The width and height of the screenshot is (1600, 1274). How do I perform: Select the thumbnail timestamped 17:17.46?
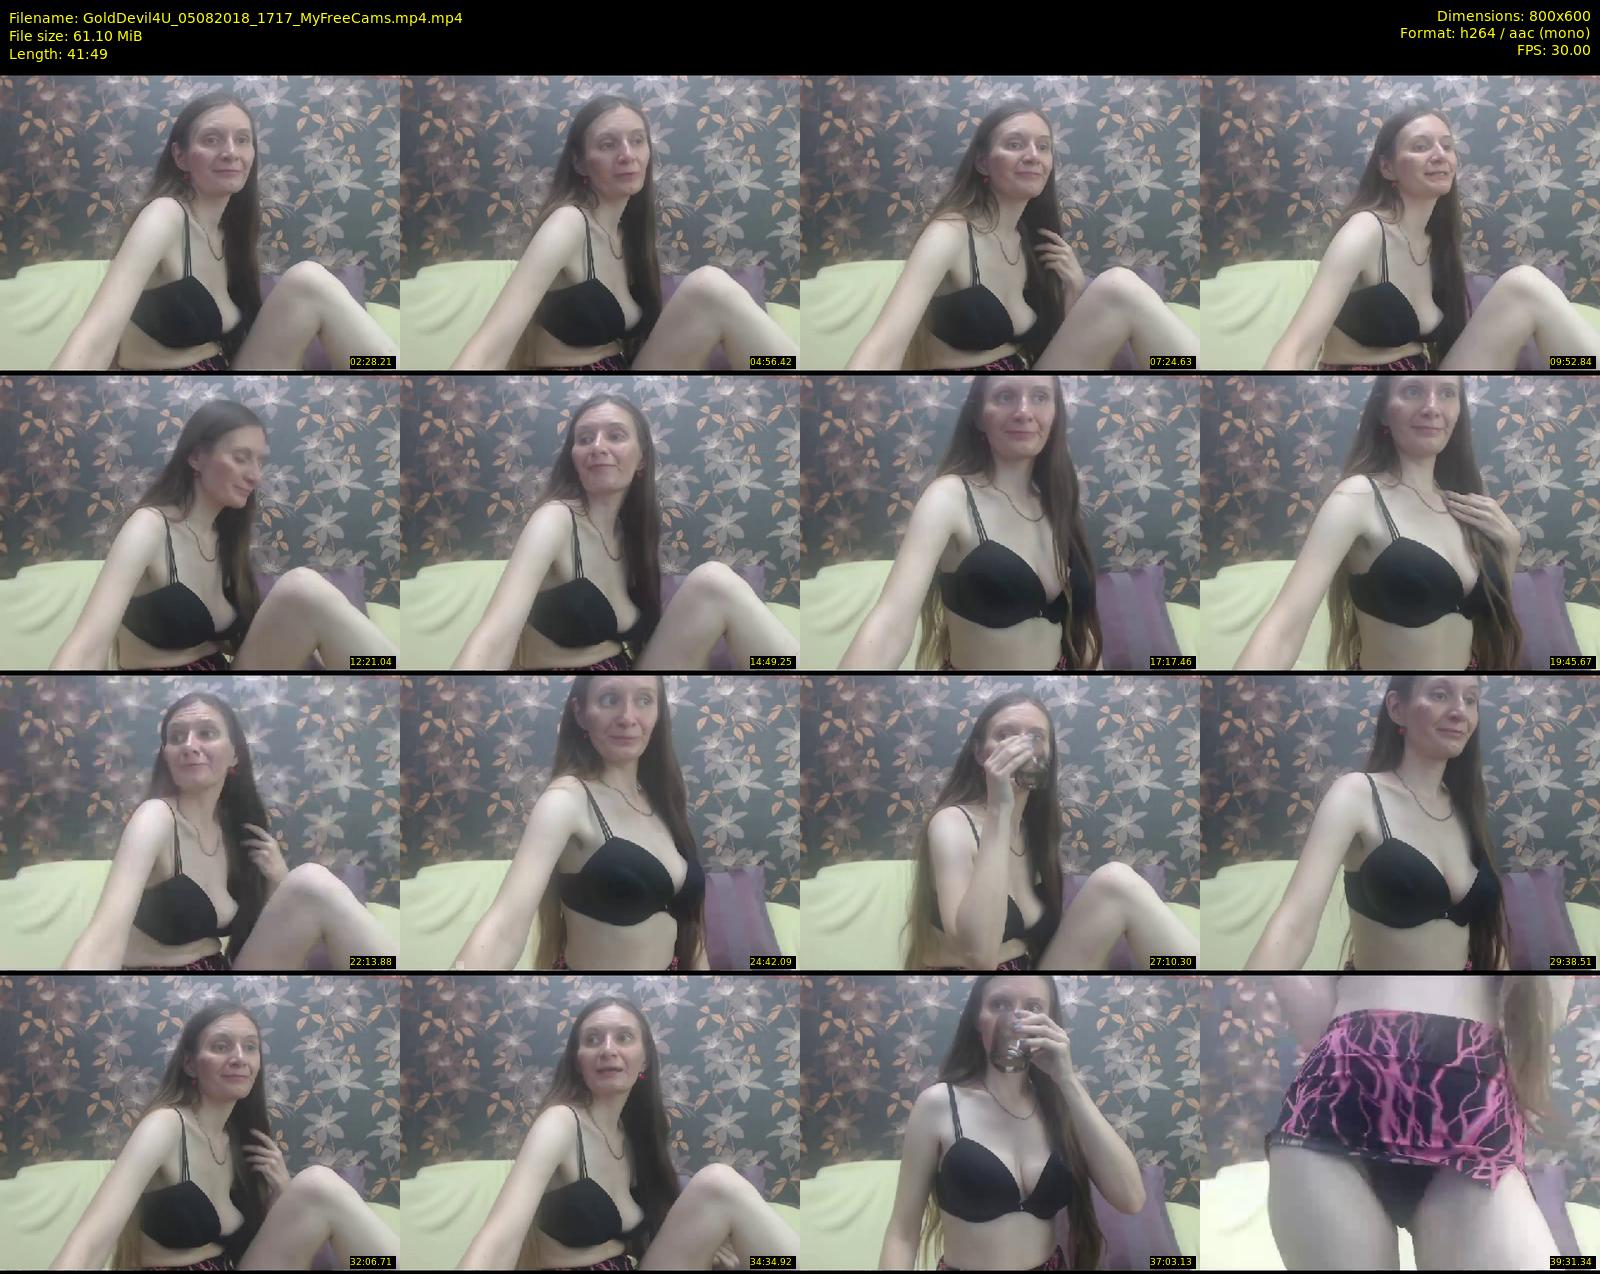[1000, 522]
